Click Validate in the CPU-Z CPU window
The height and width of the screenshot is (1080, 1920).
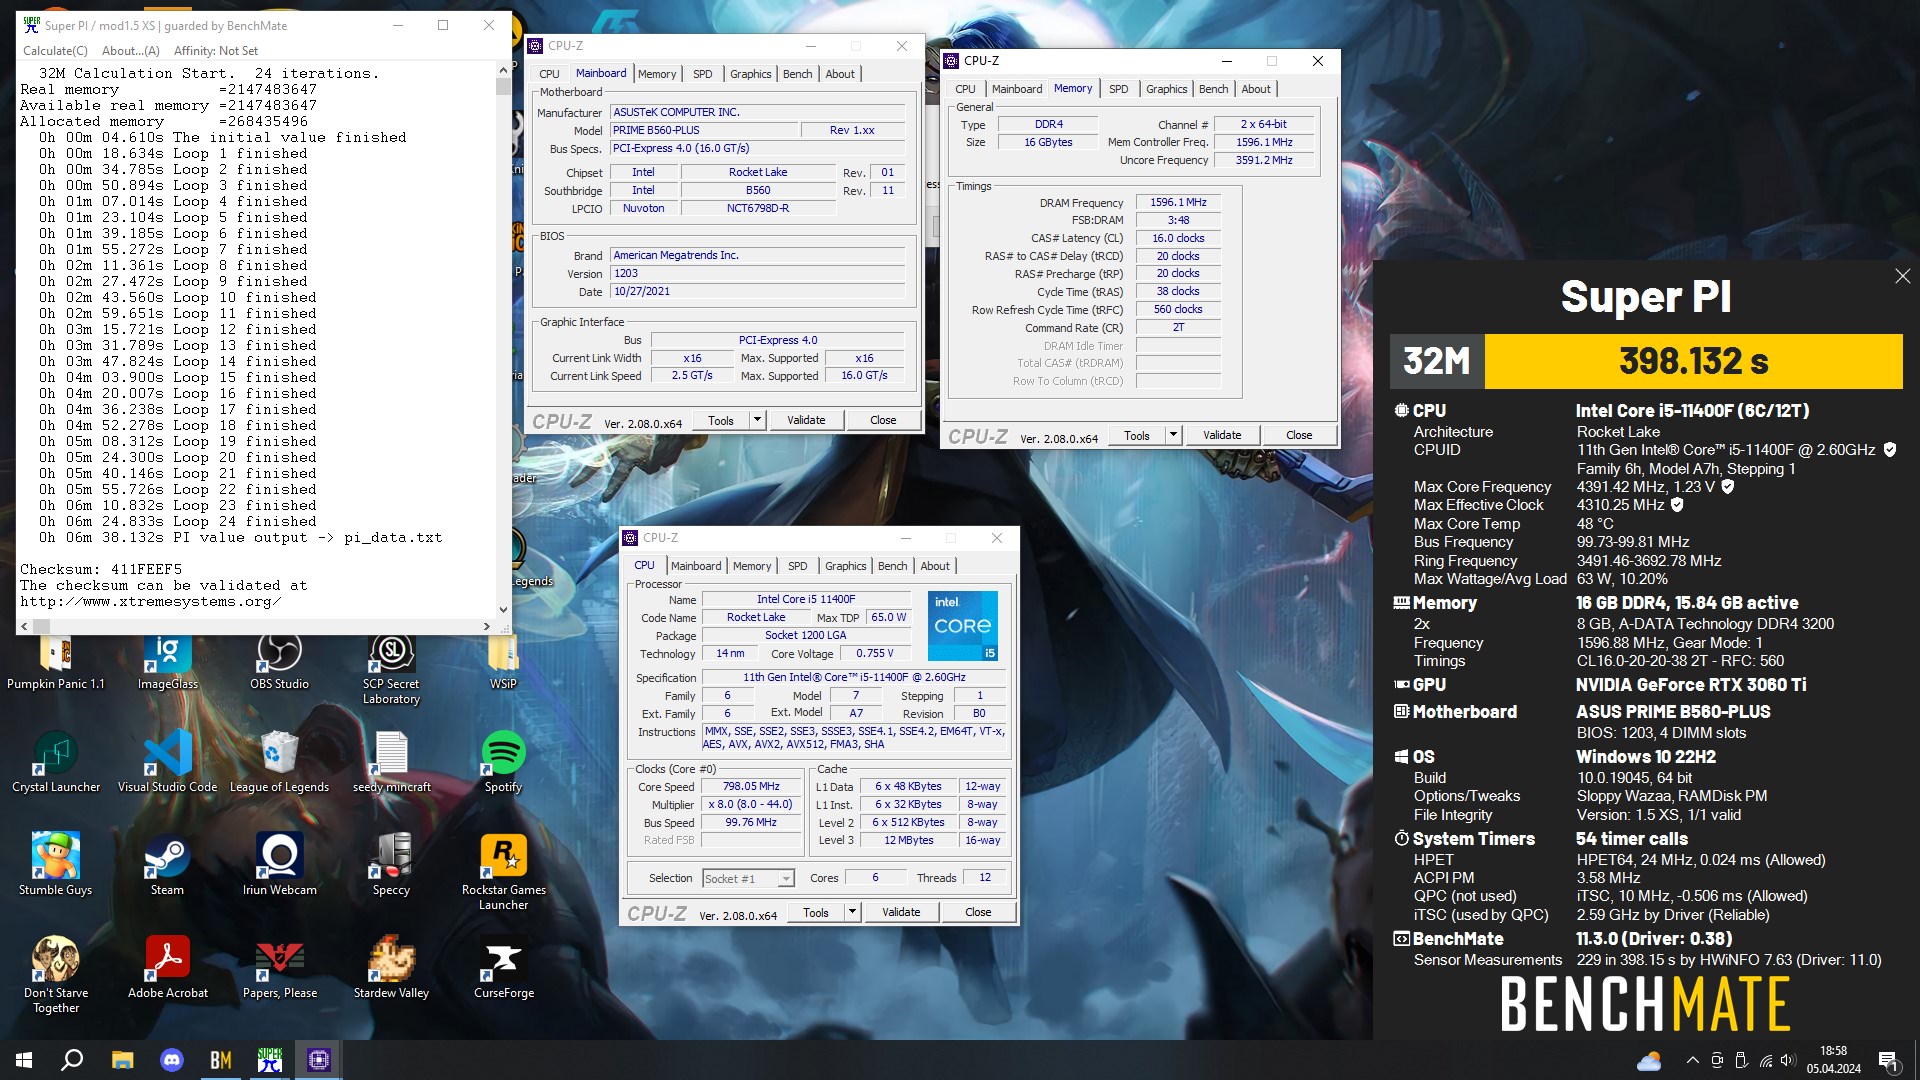(901, 912)
